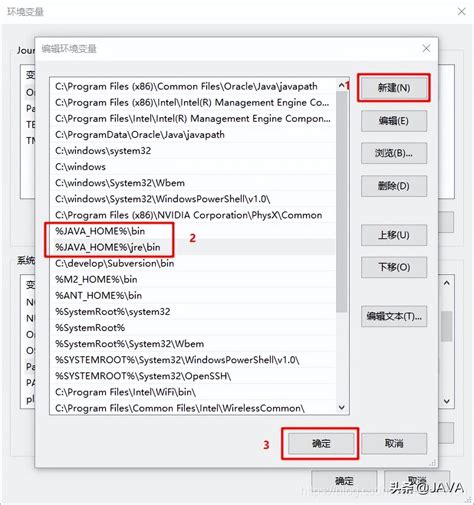Select the %JAVA_HOME%\jre\bin entry
474x505 pixels.
pyautogui.click(x=193, y=247)
